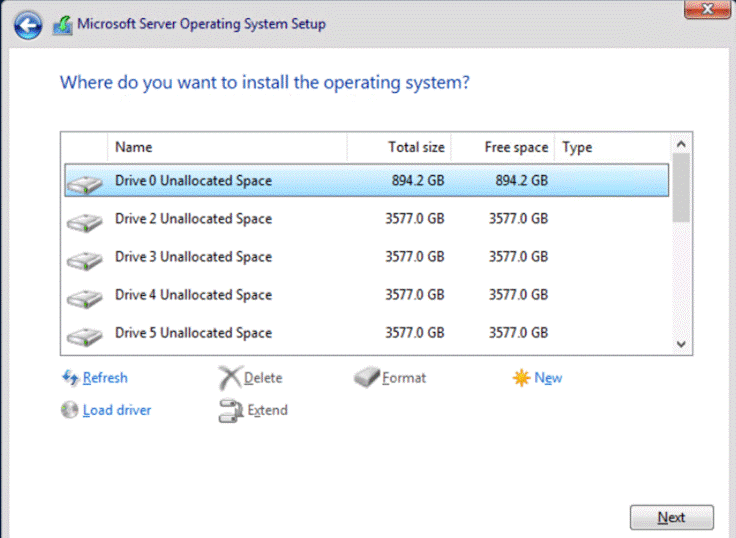The image size is (736, 538).
Task: Click the Extend partition icon
Action: coord(230,410)
